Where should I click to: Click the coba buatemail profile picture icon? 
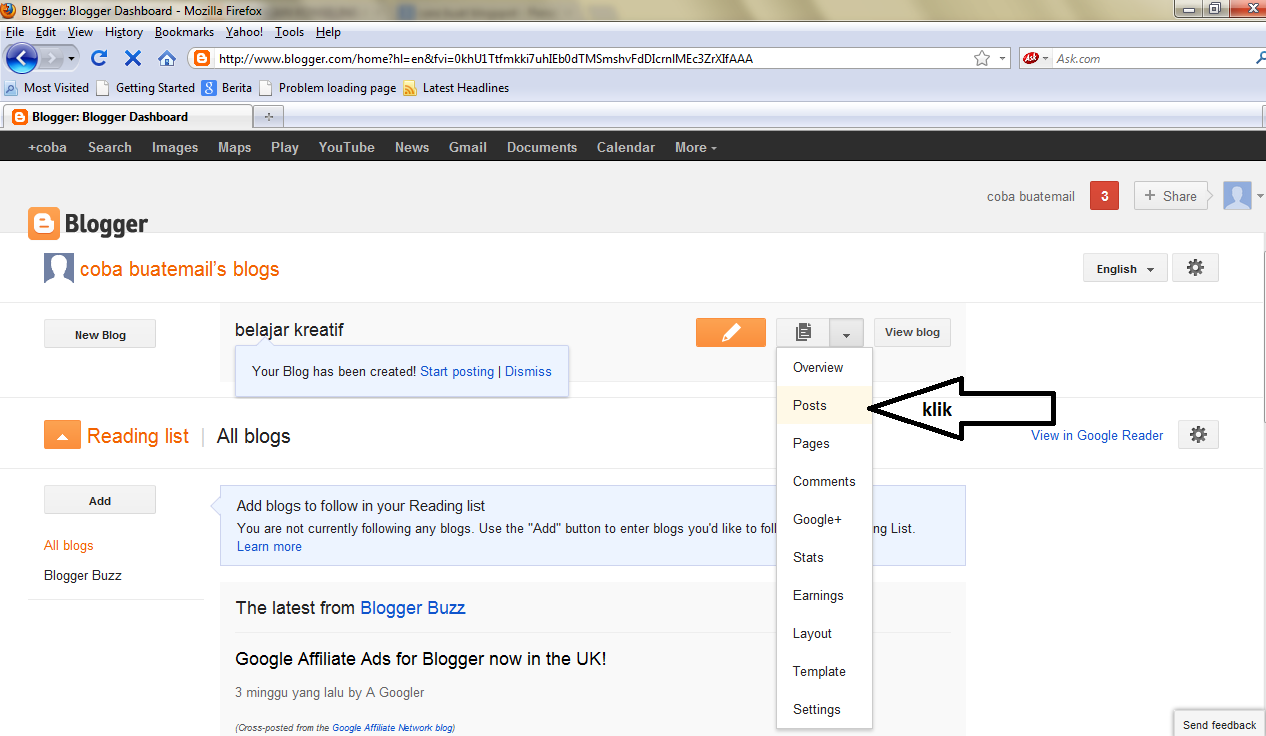[x=59, y=268]
